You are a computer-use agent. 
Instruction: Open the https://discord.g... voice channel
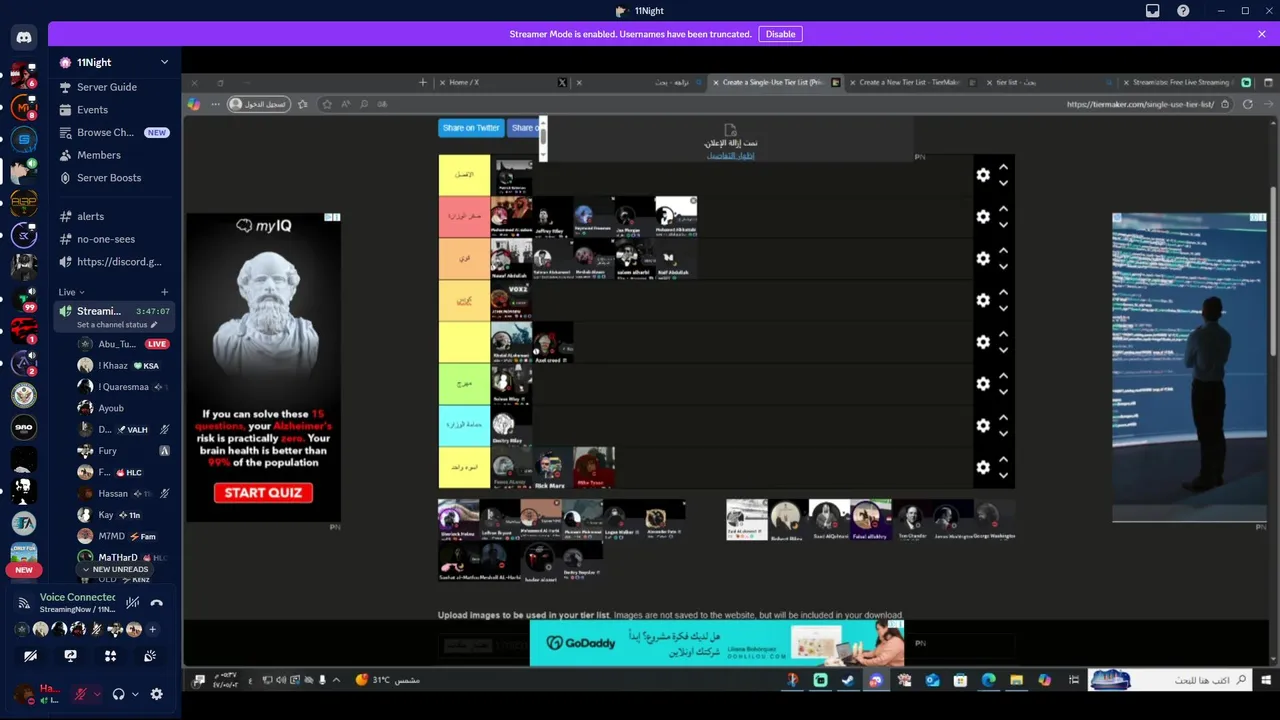pos(115,262)
